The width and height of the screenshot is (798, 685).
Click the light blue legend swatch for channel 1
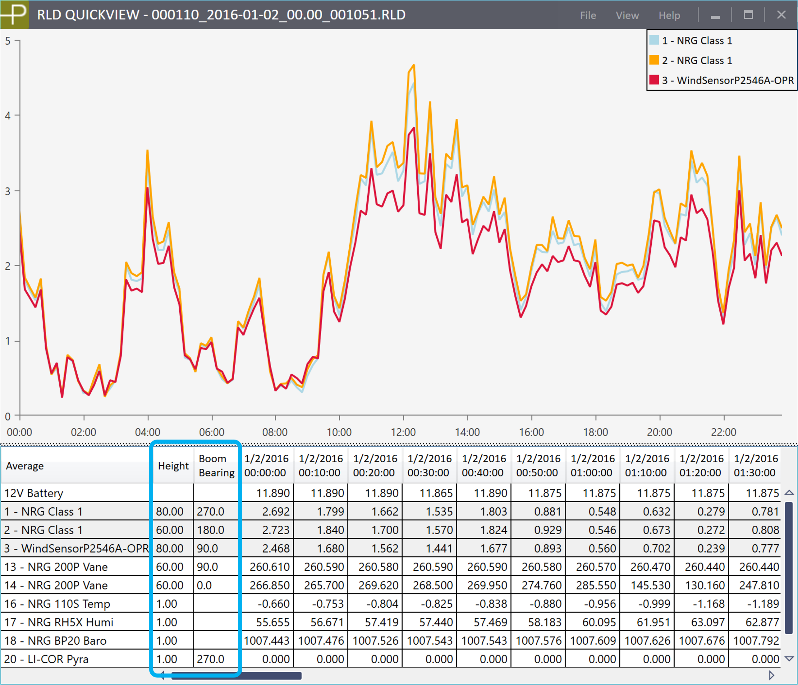[x=654, y=41]
